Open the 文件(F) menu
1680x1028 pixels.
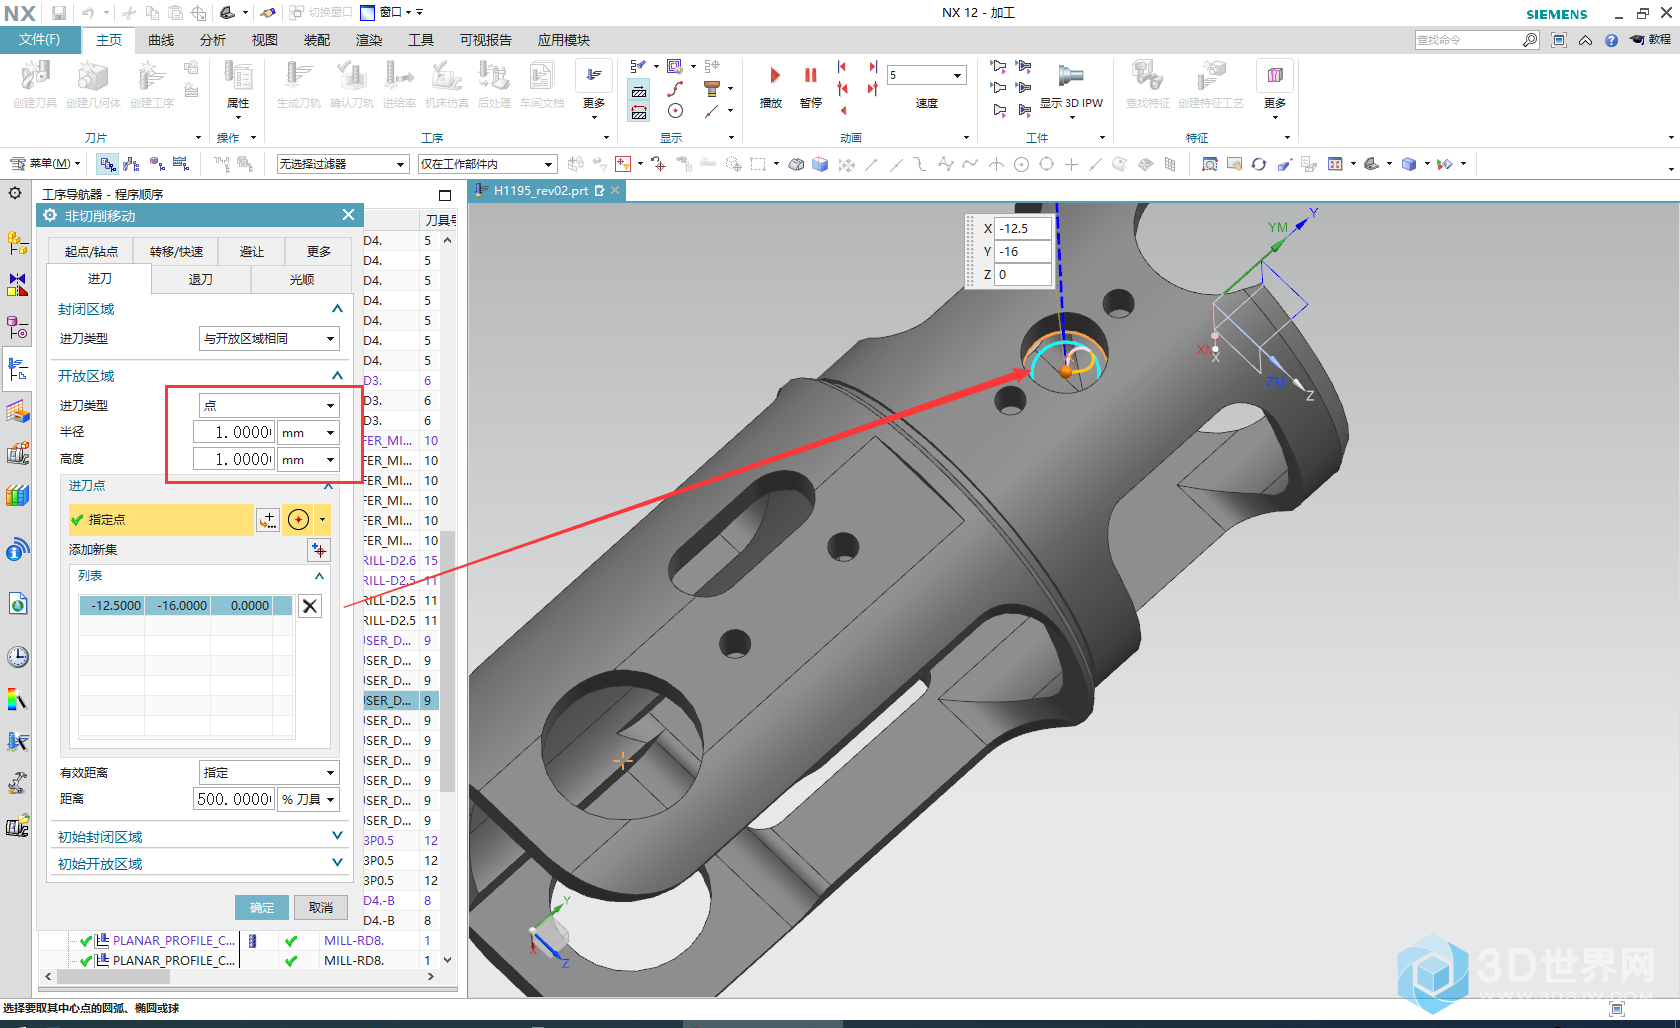[x=39, y=40]
